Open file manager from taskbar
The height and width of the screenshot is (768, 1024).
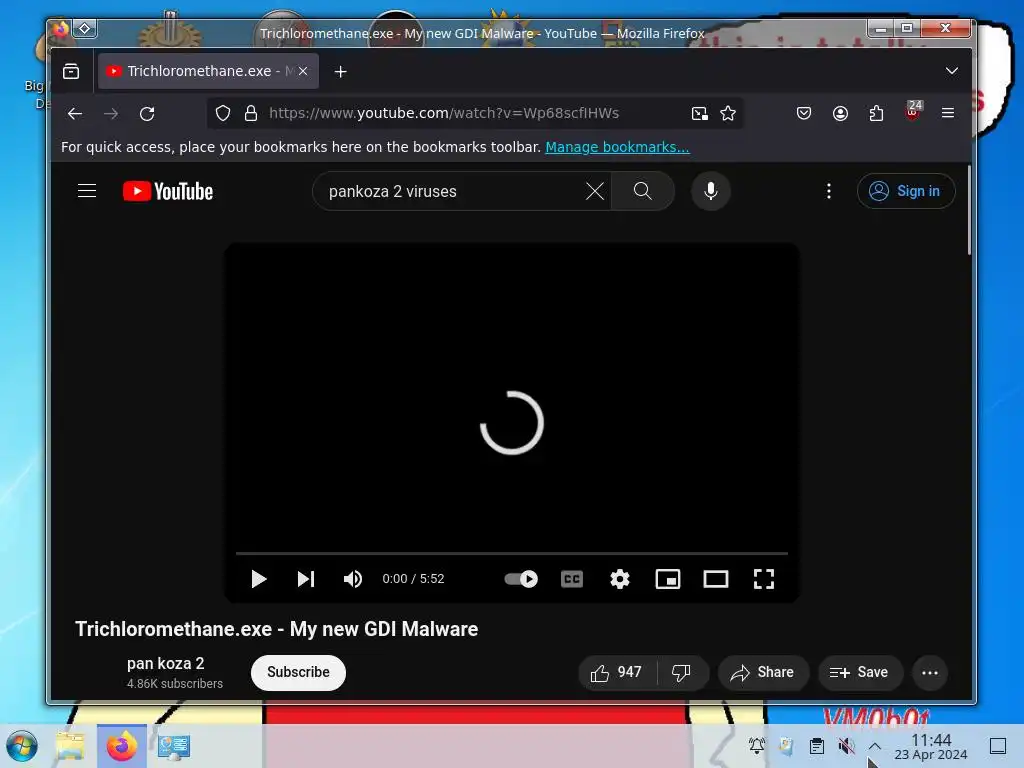pos(70,746)
